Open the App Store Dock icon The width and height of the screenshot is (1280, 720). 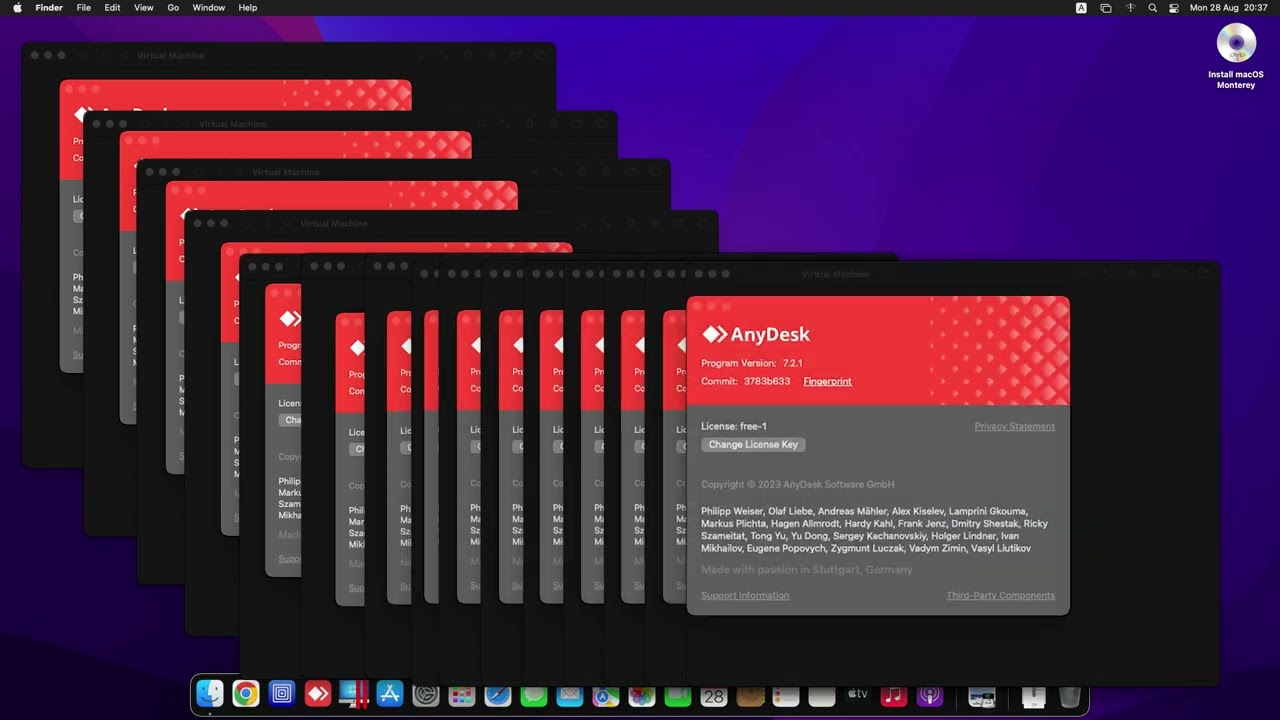[x=390, y=693]
